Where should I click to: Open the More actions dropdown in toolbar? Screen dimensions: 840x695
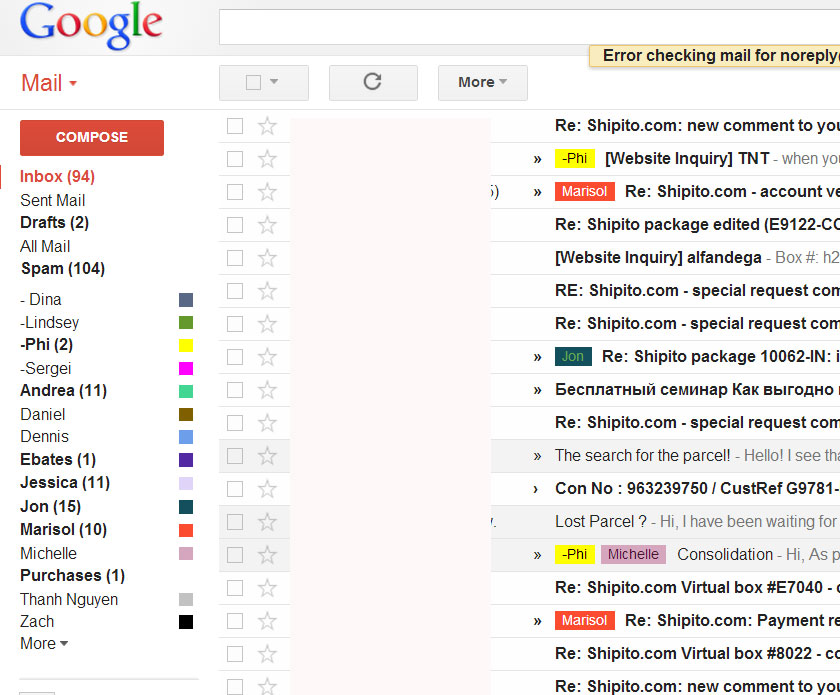(x=483, y=83)
